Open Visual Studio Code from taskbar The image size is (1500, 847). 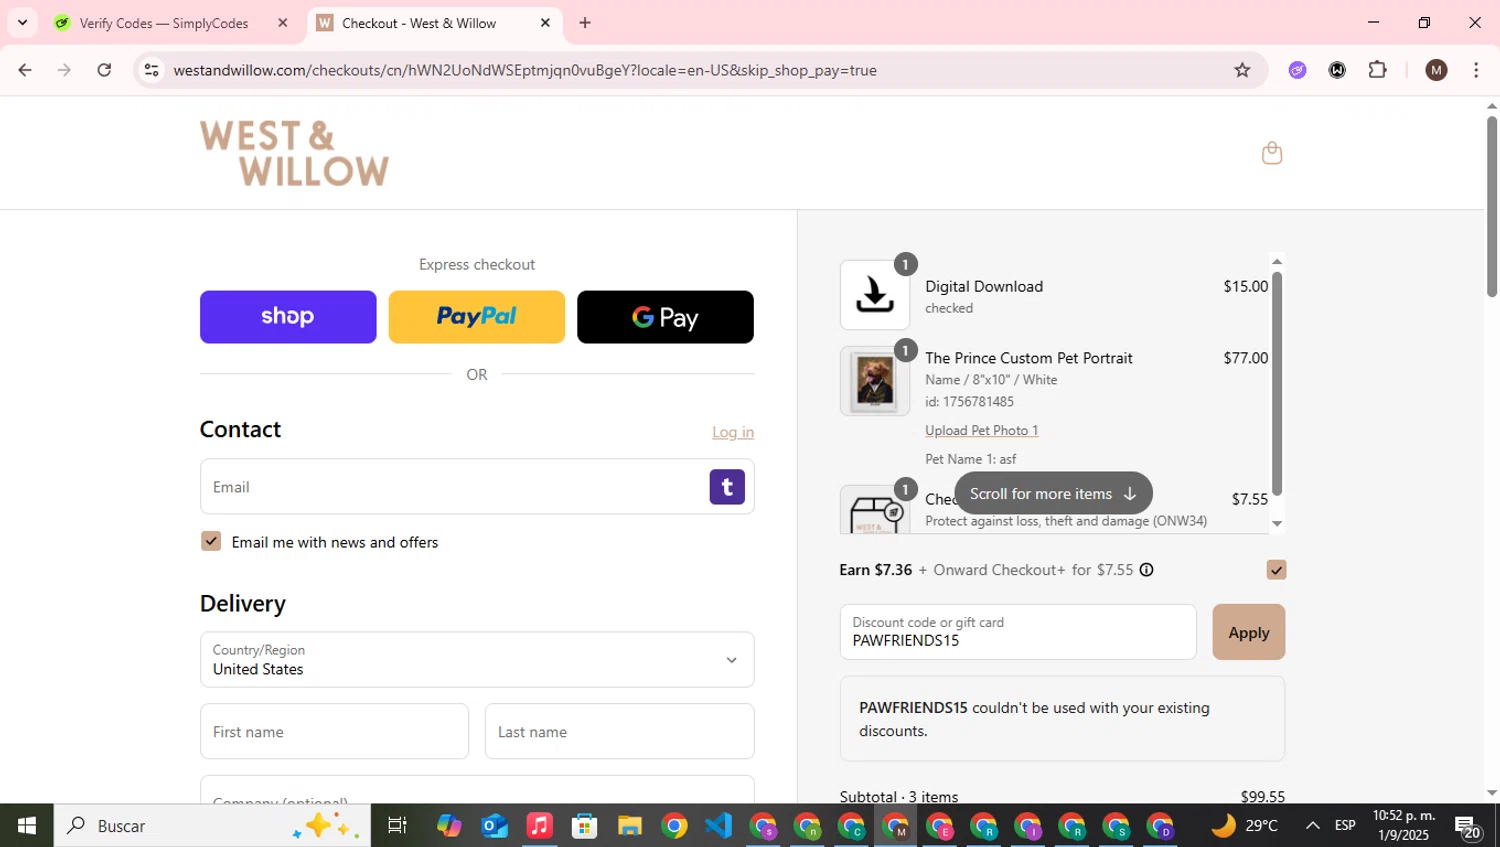718,826
